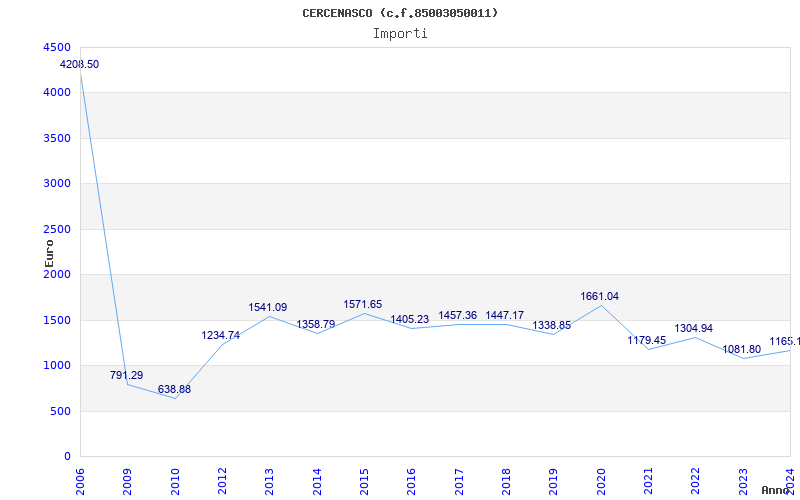Click the 2020 x-axis year

[601, 482]
